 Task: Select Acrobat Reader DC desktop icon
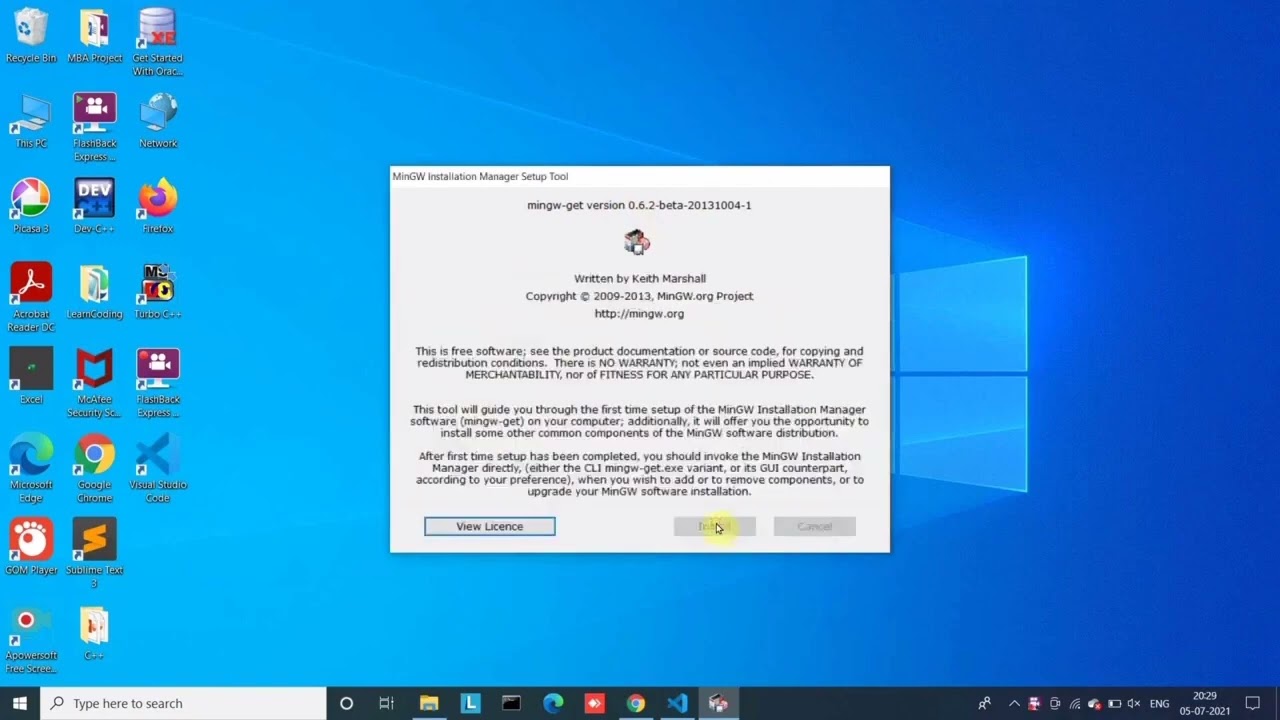point(31,298)
